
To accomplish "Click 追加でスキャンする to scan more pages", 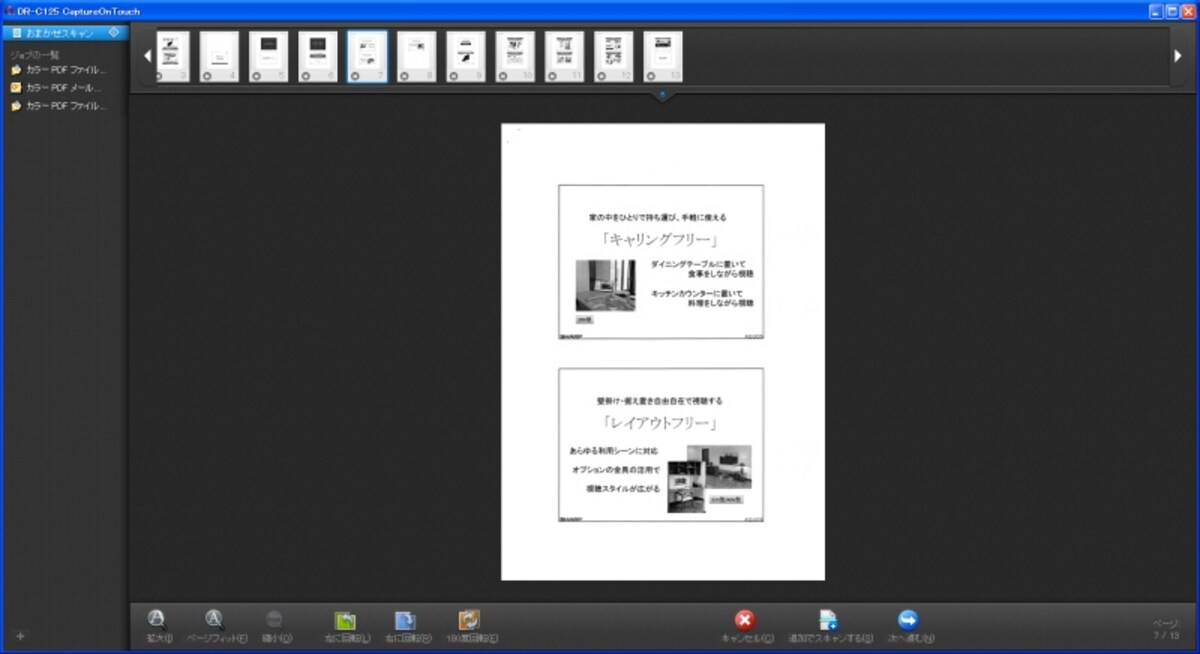I will point(829,620).
